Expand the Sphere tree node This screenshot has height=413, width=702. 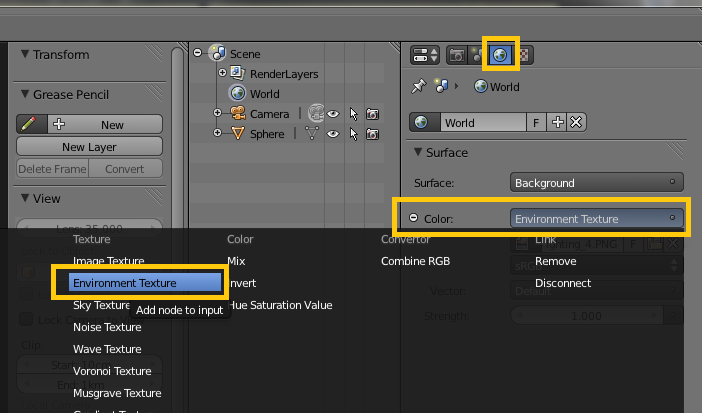click(217, 133)
